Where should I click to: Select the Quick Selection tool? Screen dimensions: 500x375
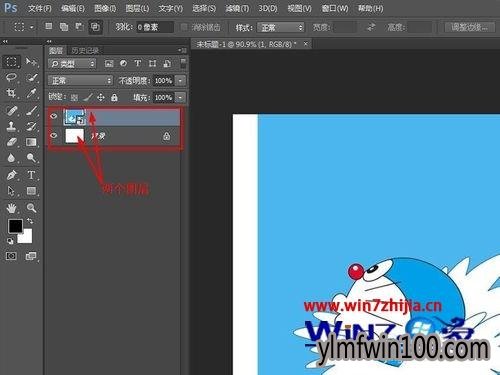[x=31, y=78]
